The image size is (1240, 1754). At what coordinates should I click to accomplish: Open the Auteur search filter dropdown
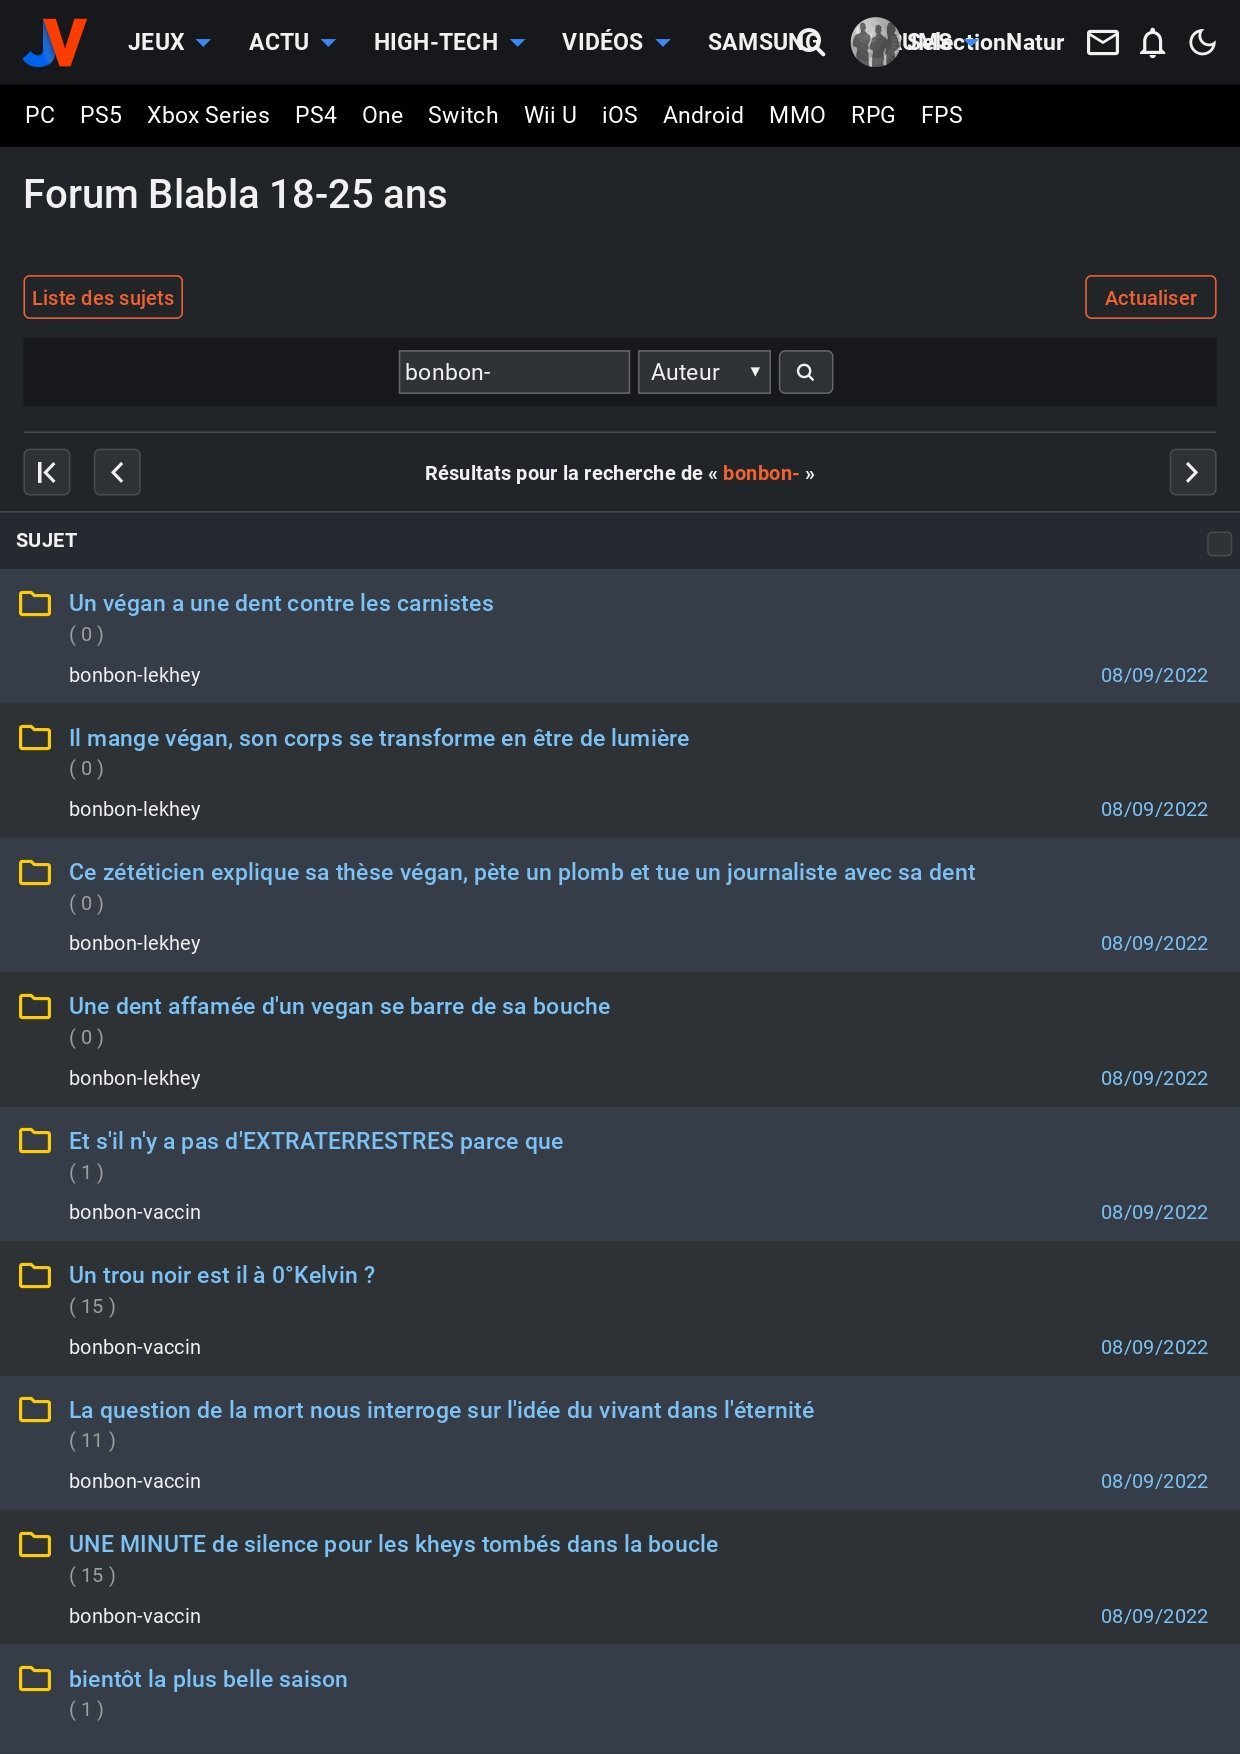point(703,372)
